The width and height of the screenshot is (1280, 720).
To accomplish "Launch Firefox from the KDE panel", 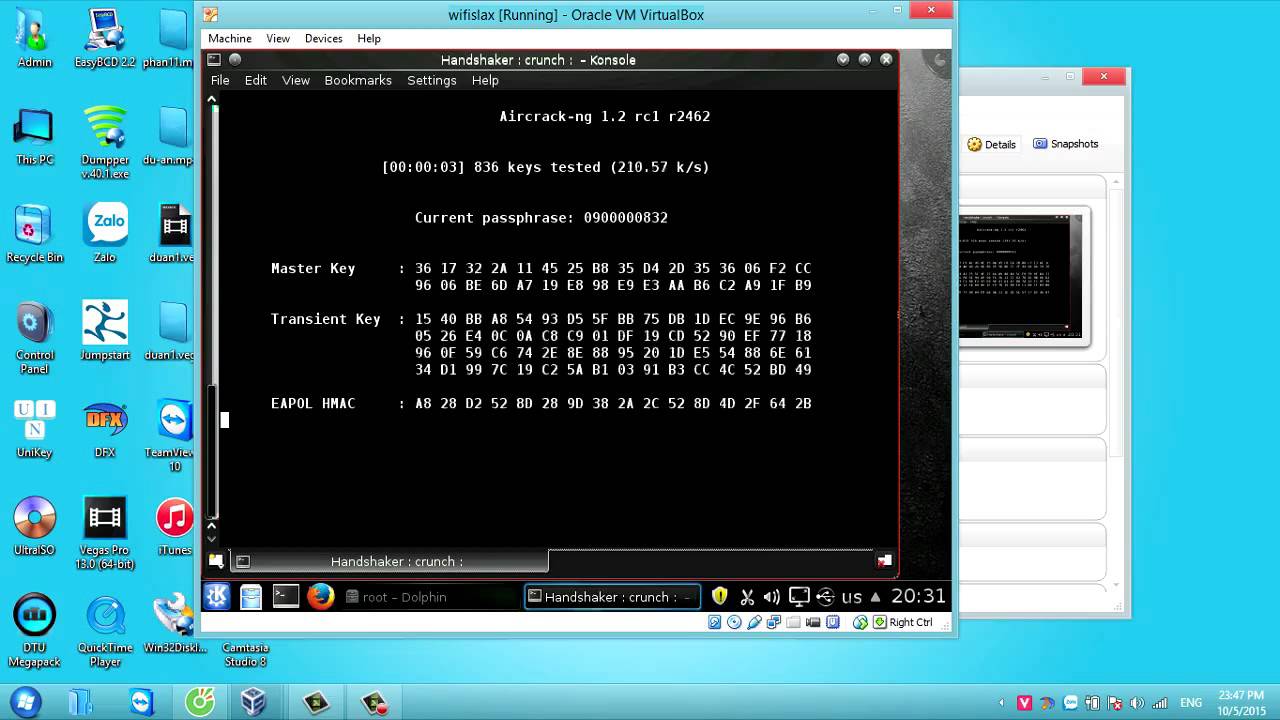I will pyautogui.click(x=320, y=597).
